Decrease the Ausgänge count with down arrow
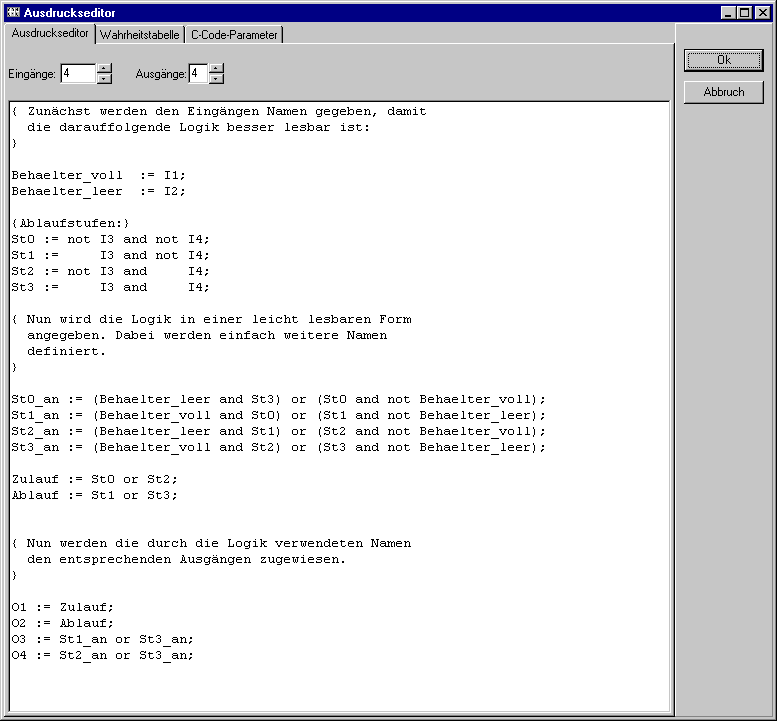The height and width of the screenshot is (721, 777). 216,78
